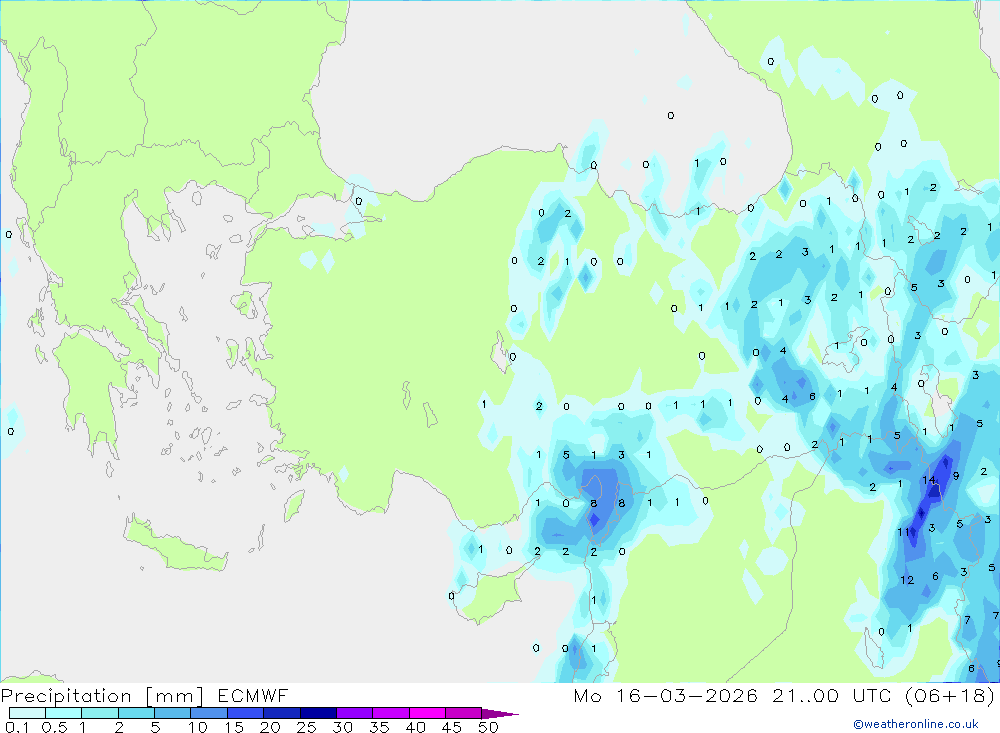Click the legend label '0.5'

click(54, 727)
